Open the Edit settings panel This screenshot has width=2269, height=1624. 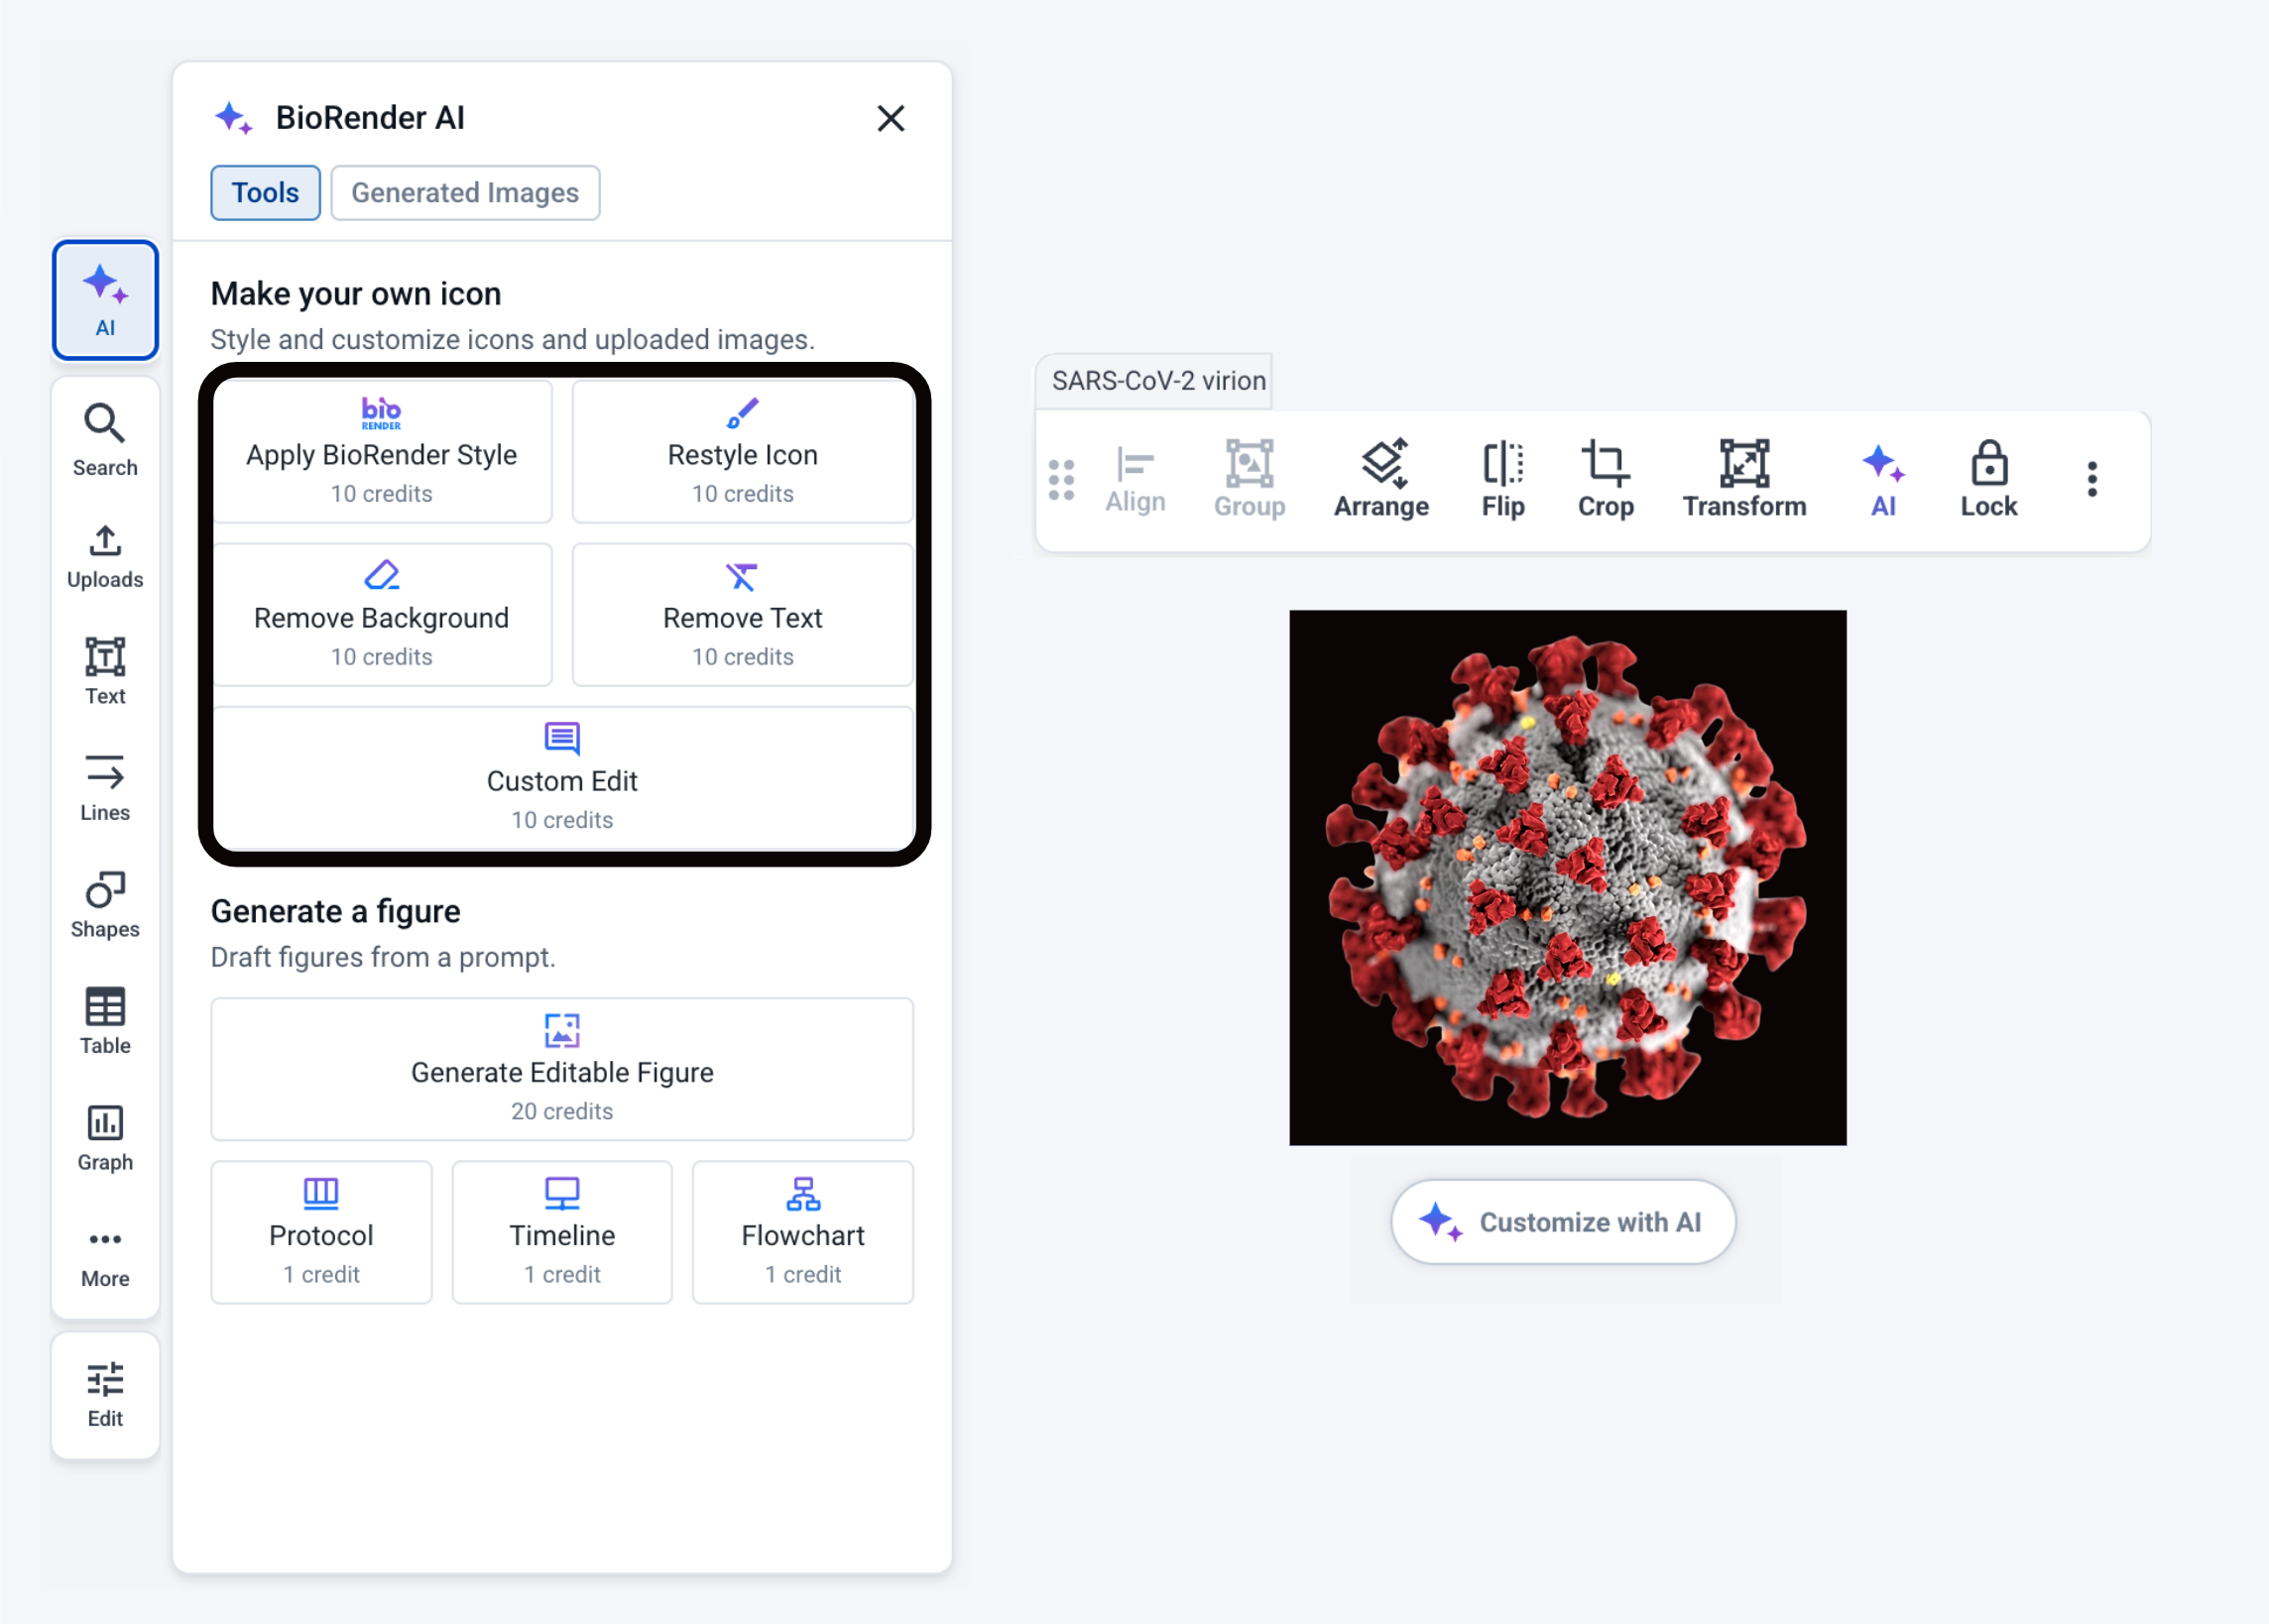(x=105, y=1396)
